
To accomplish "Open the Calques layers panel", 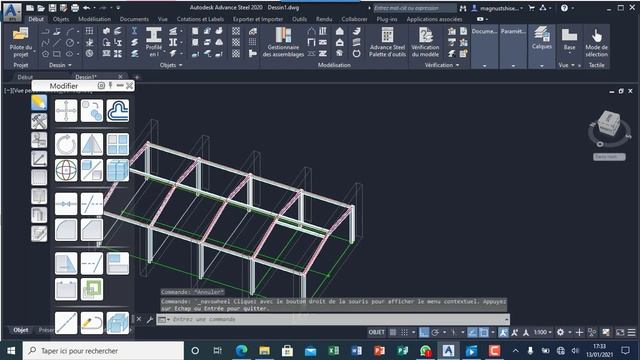I will (x=542, y=38).
